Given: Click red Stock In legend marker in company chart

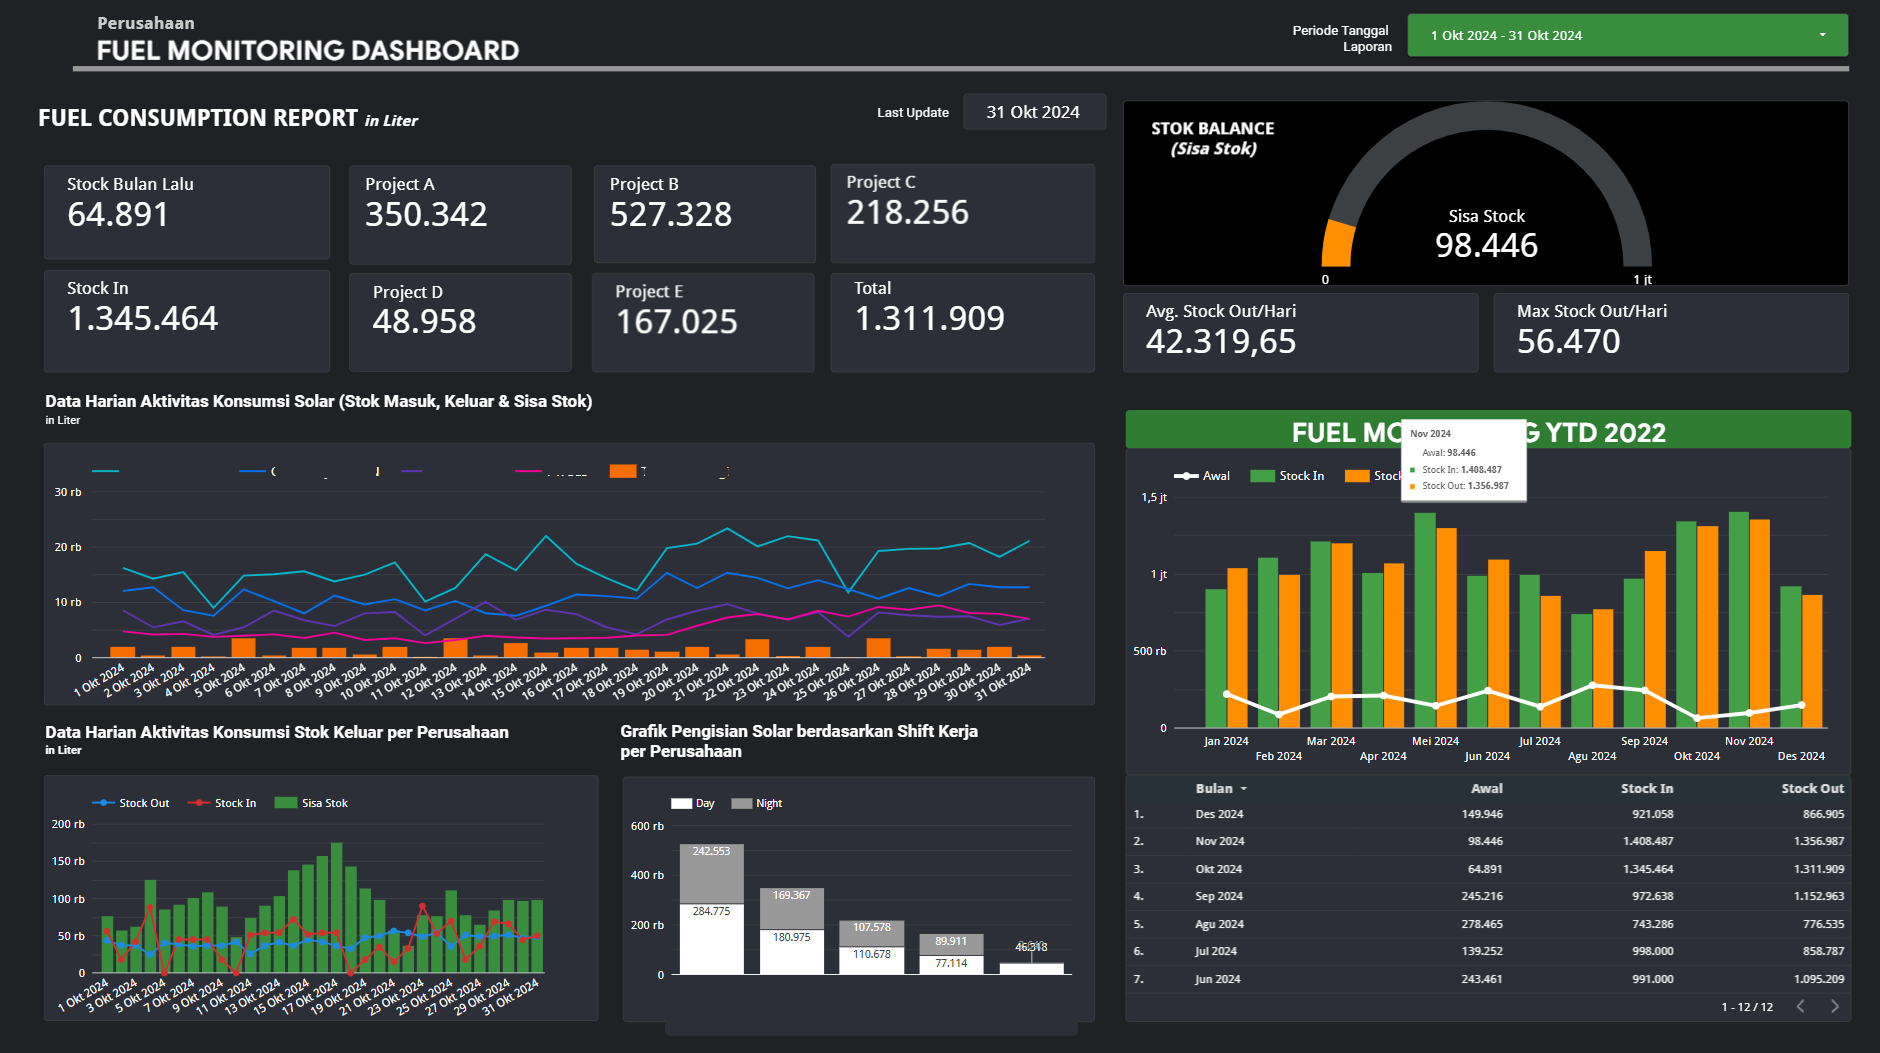Looking at the screenshot, I should coord(200,803).
